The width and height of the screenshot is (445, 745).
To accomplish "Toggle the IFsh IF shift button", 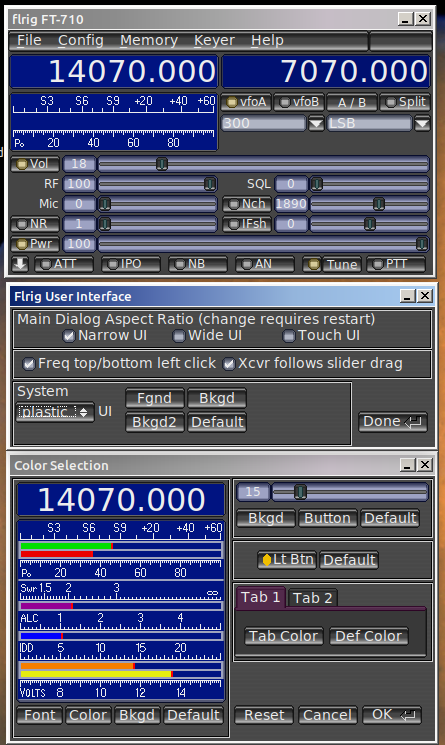I will pyautogui.click(x=247, y=224).
